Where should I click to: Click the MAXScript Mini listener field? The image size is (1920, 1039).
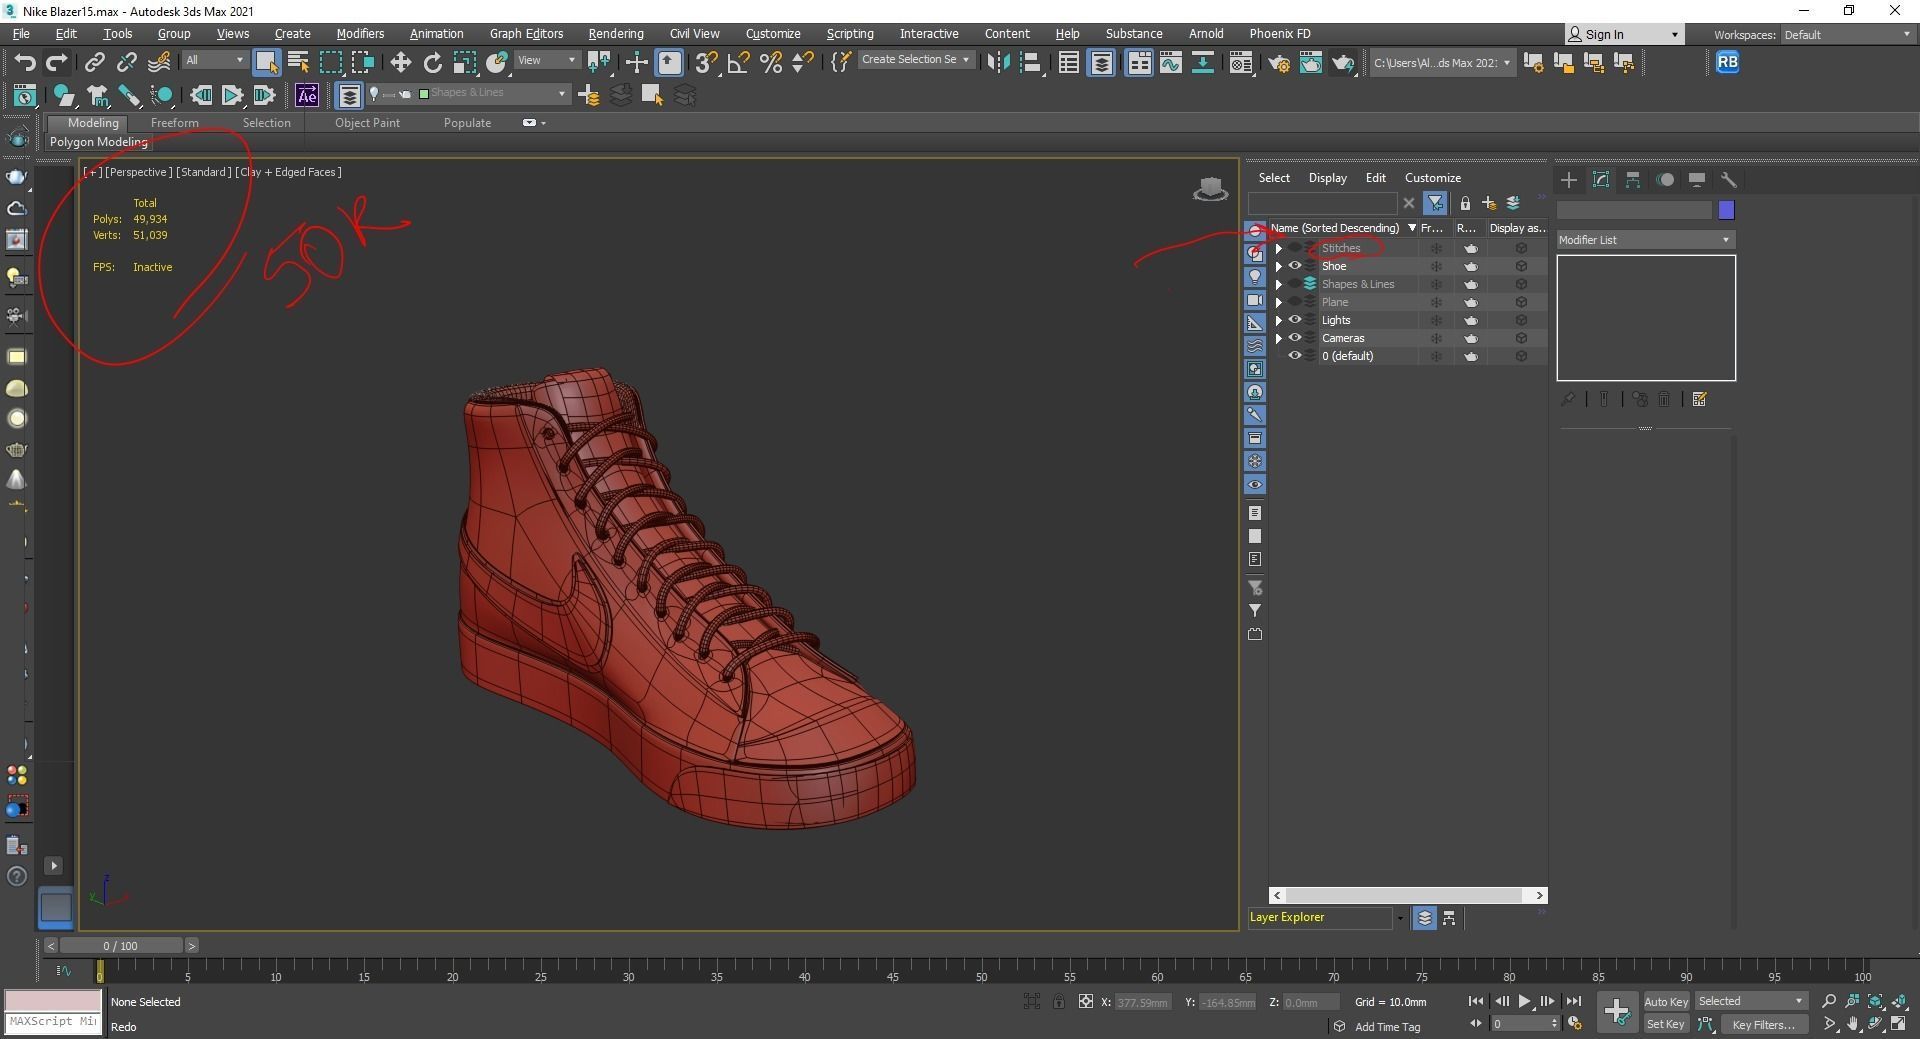click(52, 1022)
